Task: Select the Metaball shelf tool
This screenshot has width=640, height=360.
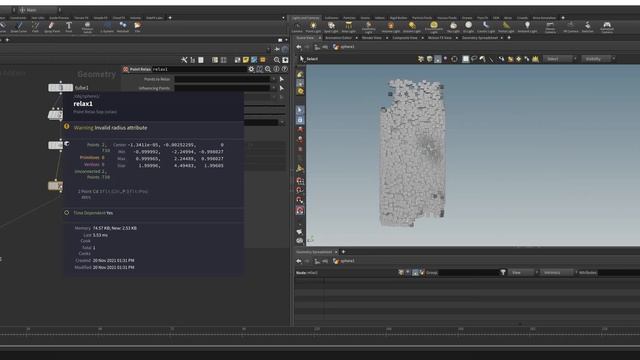Action: 122,27
